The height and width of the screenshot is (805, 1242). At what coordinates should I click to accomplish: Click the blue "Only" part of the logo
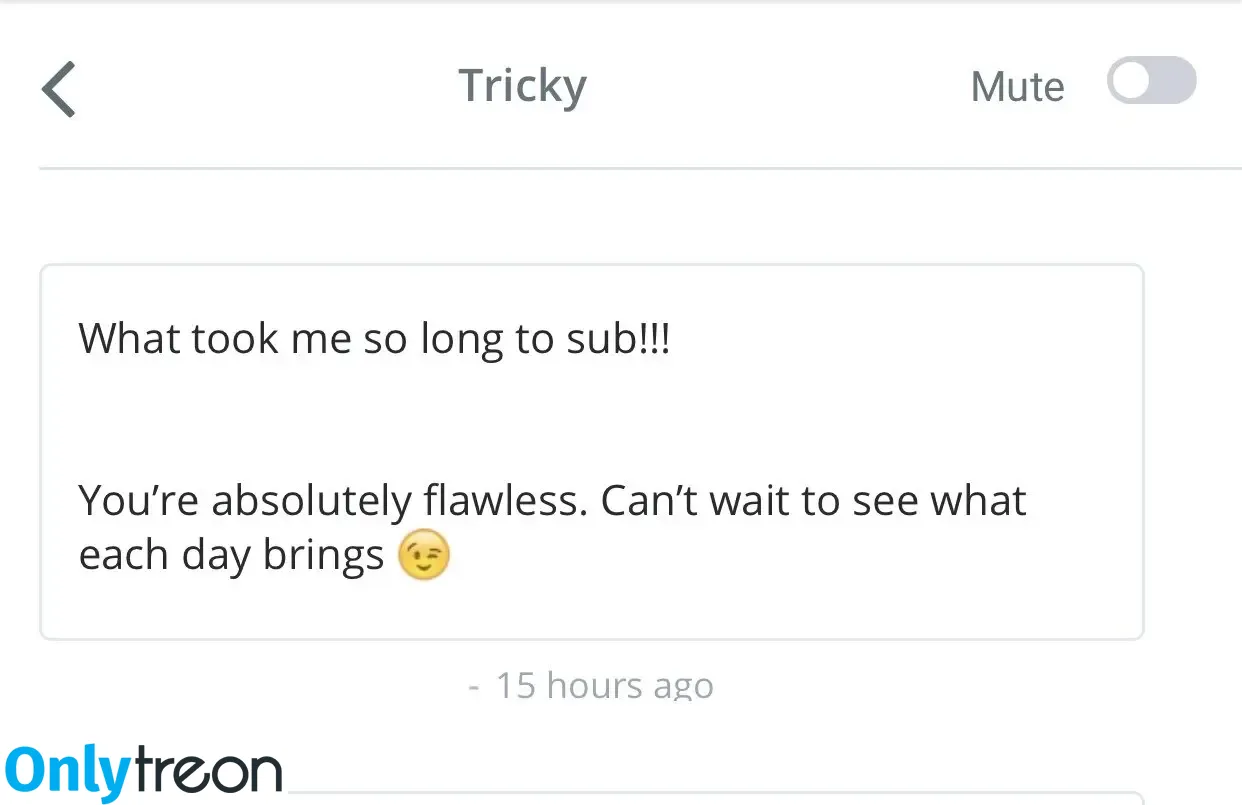pos(68,771)
